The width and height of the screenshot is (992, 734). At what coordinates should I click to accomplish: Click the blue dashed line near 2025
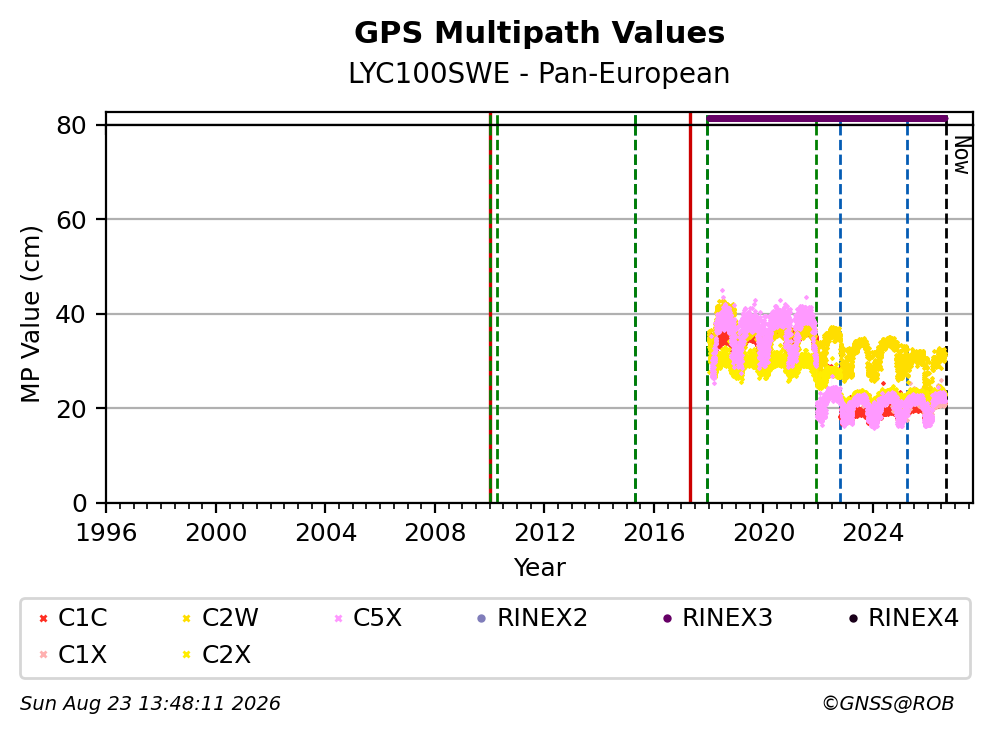pos(907,308)
